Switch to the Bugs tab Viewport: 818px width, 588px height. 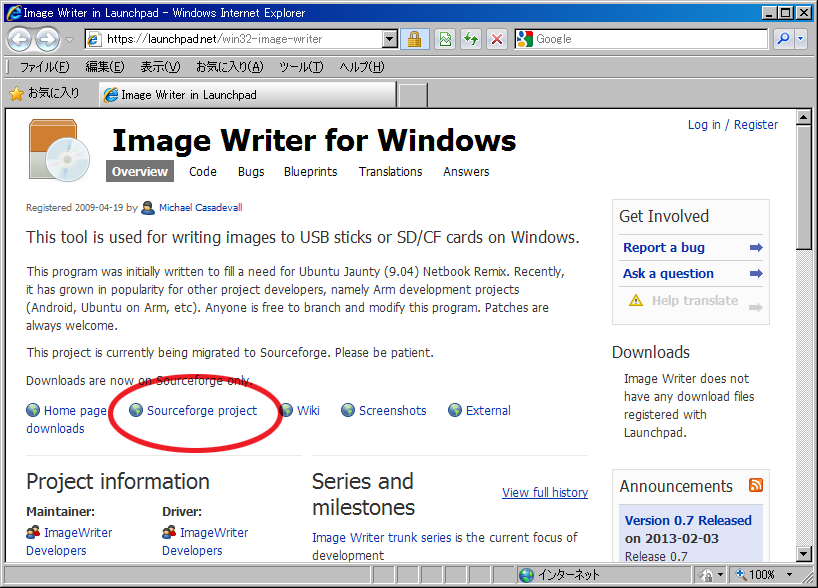[251, 172]
